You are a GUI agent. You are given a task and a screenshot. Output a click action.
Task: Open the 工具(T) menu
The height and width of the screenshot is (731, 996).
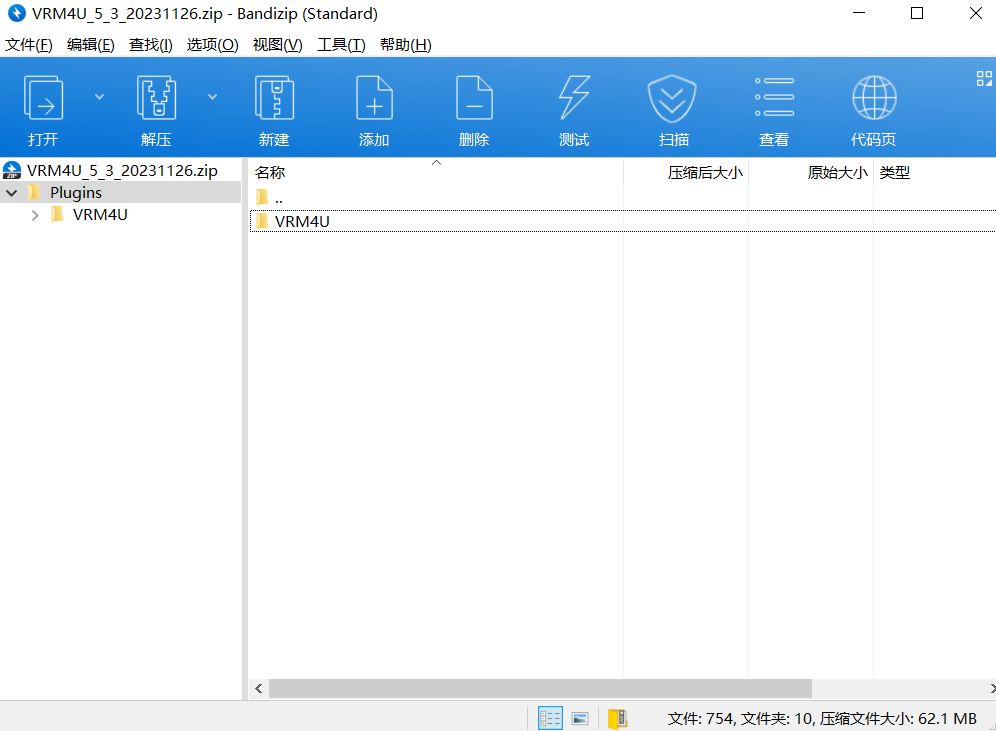click(x=341, y=44)
